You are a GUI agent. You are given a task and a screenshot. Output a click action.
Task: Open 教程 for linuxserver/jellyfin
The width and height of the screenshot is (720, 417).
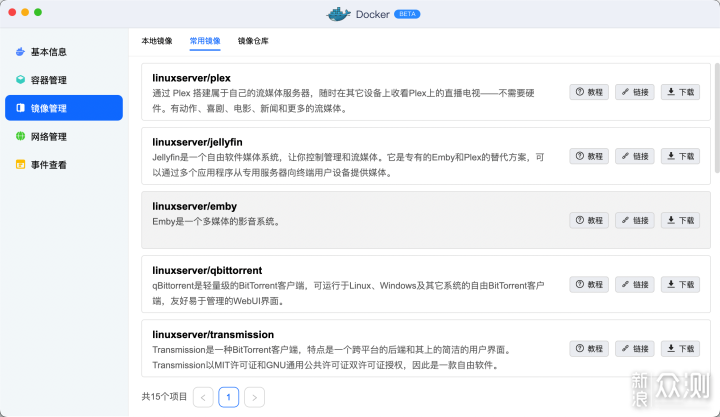click(589, 156)
